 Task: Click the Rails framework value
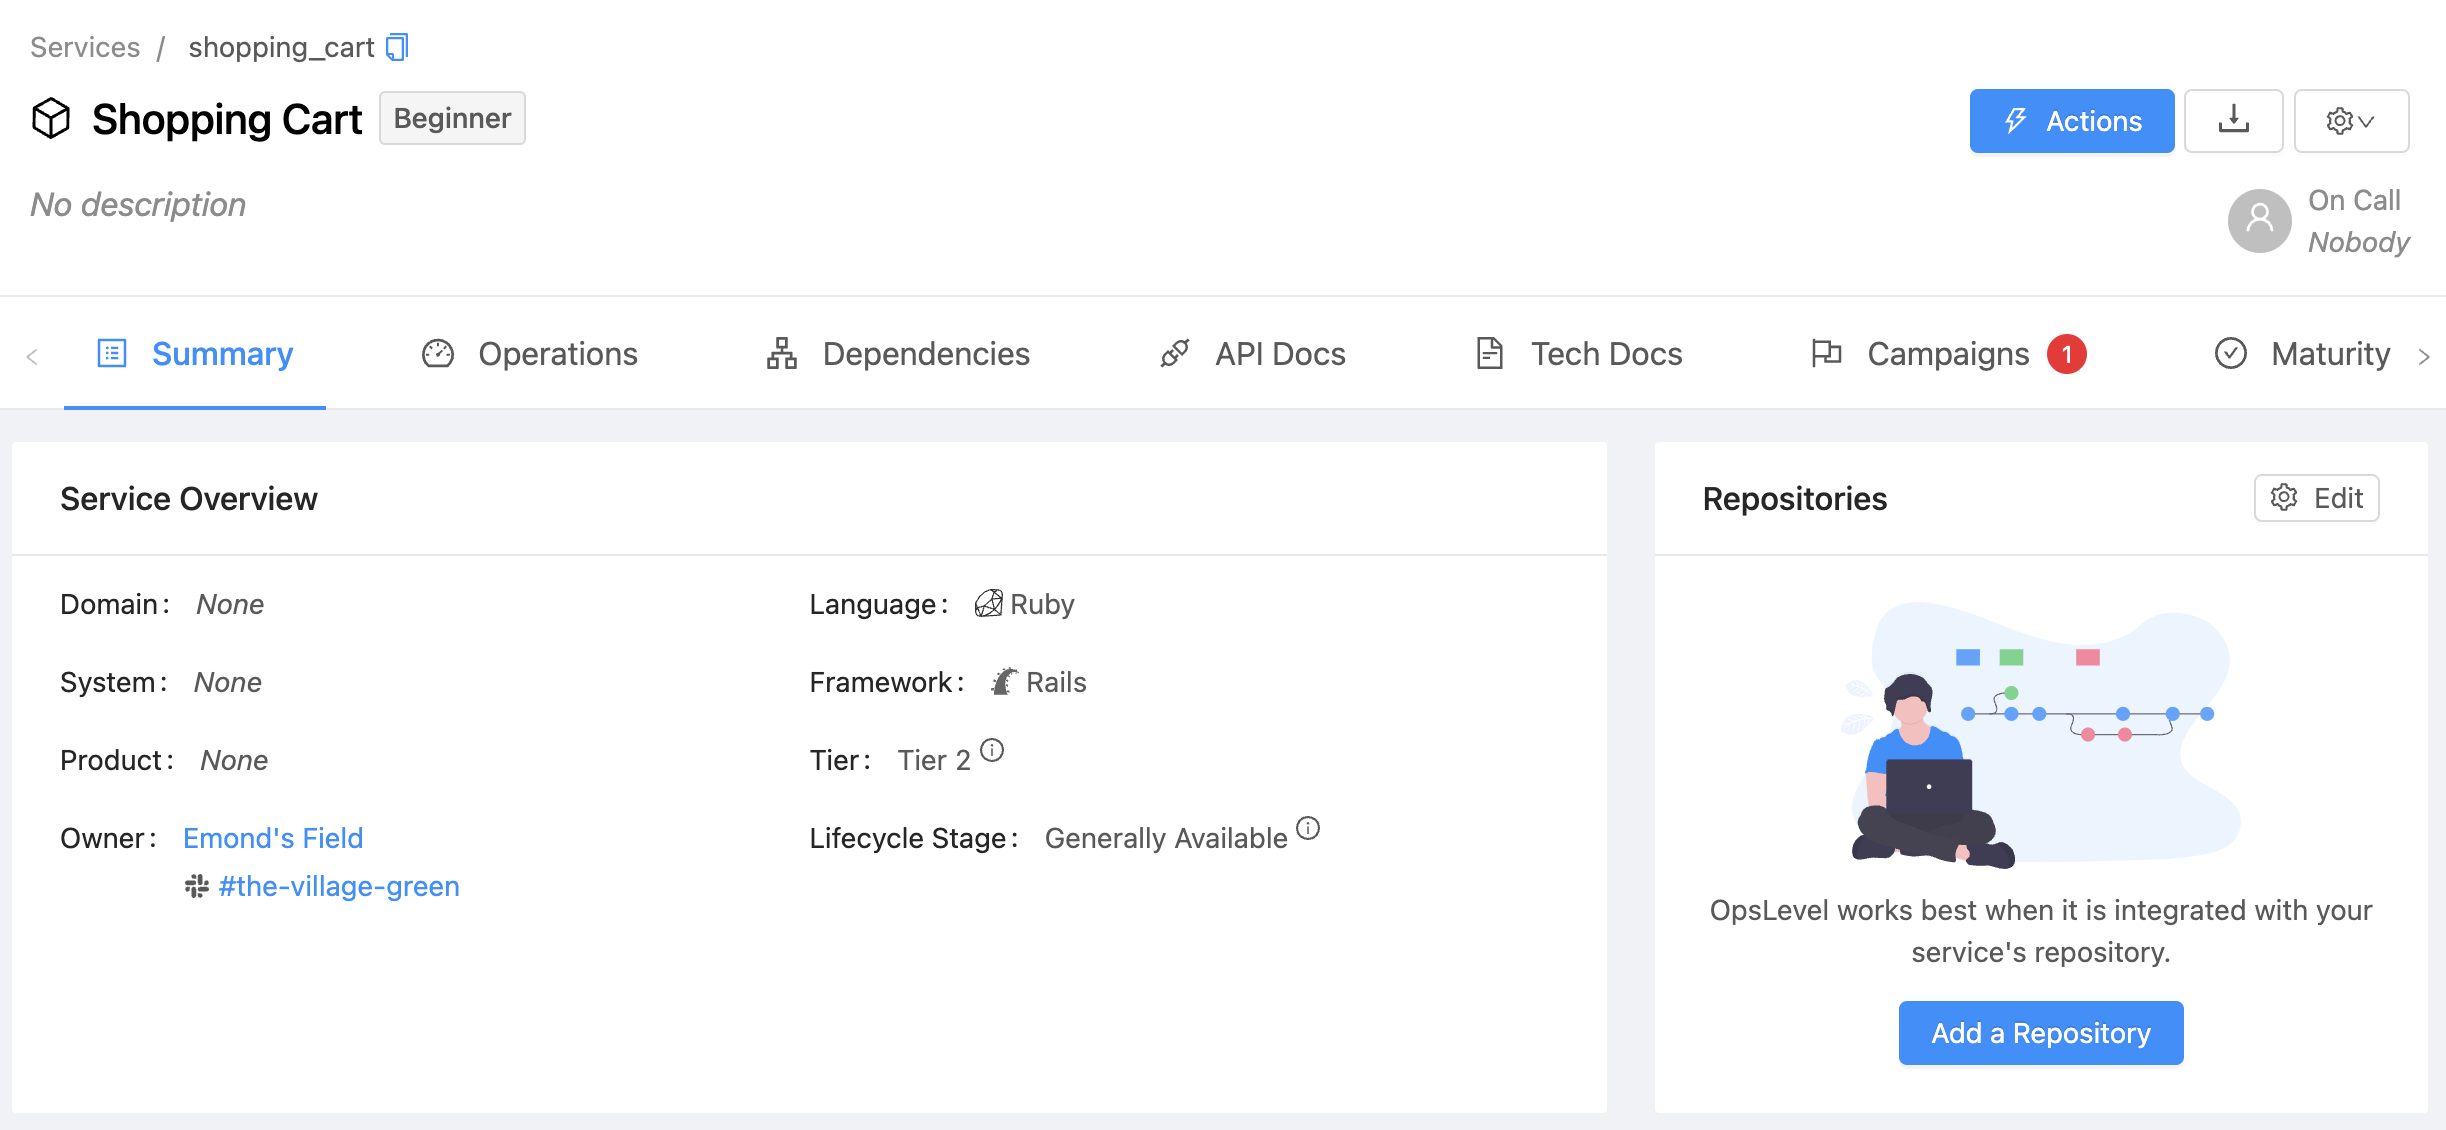pyautogui.click(x=1056, y=682)
